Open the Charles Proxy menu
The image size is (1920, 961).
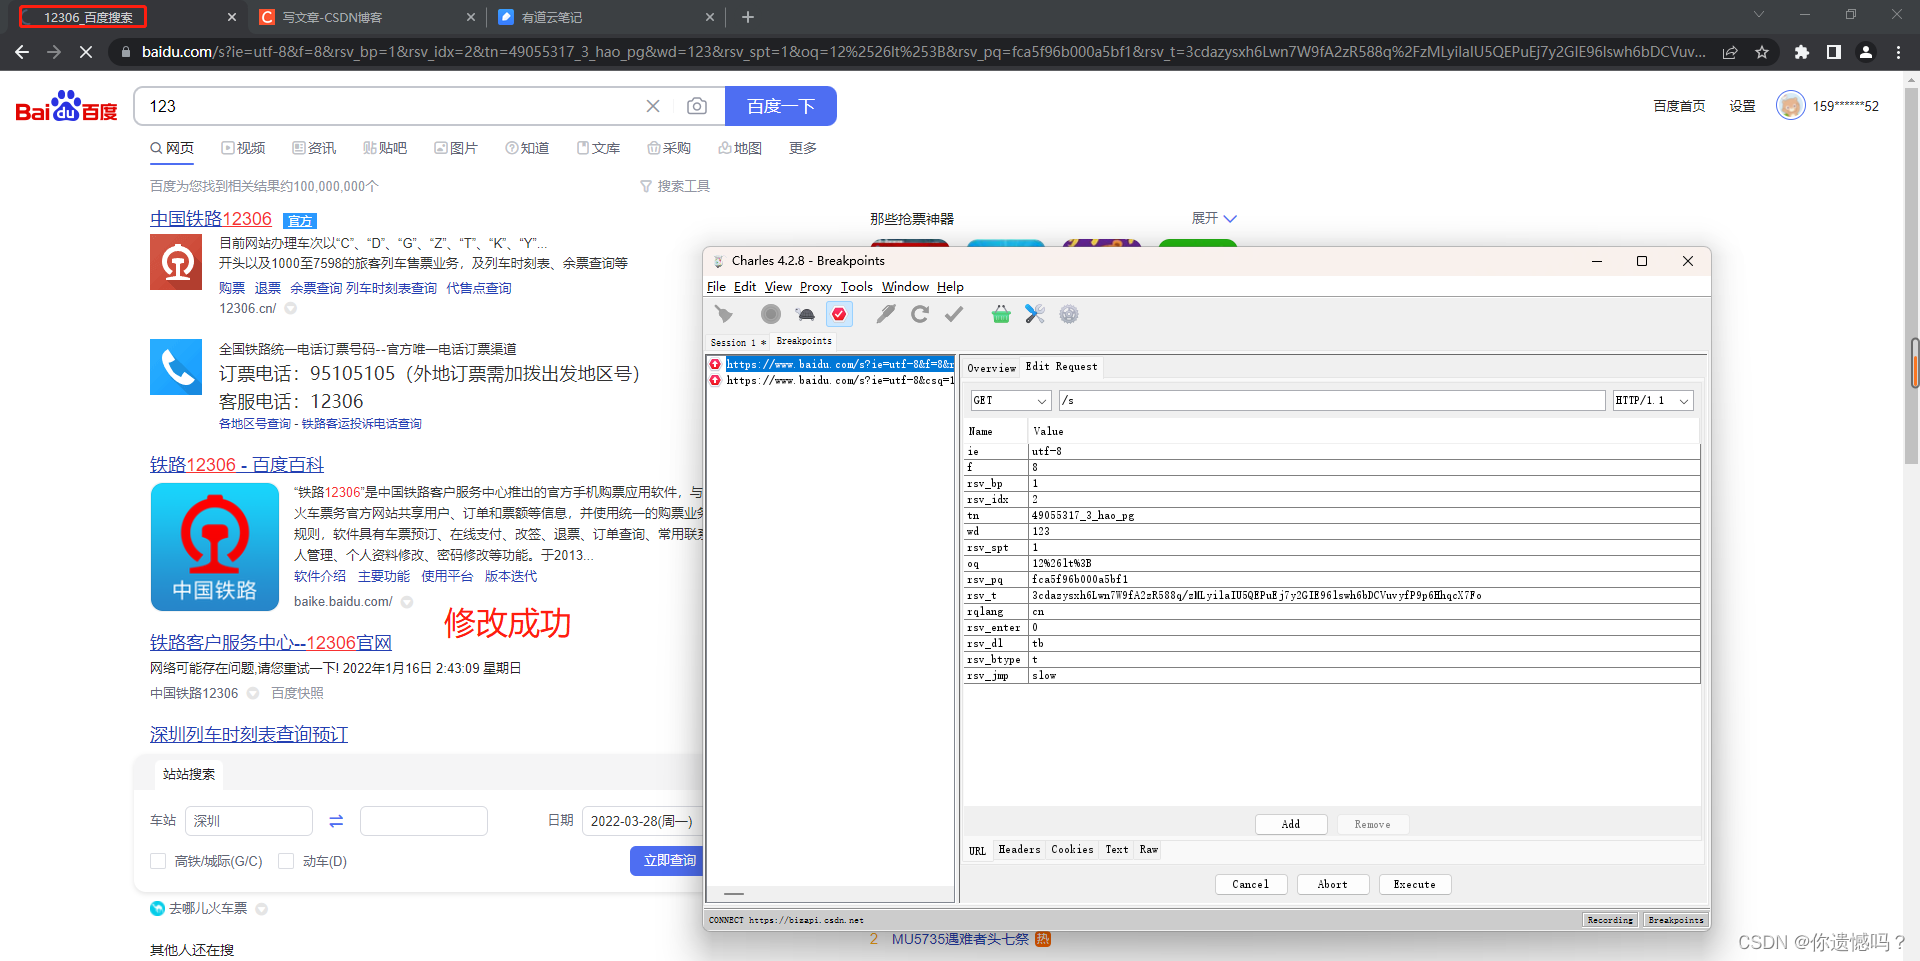coord(815,287)
